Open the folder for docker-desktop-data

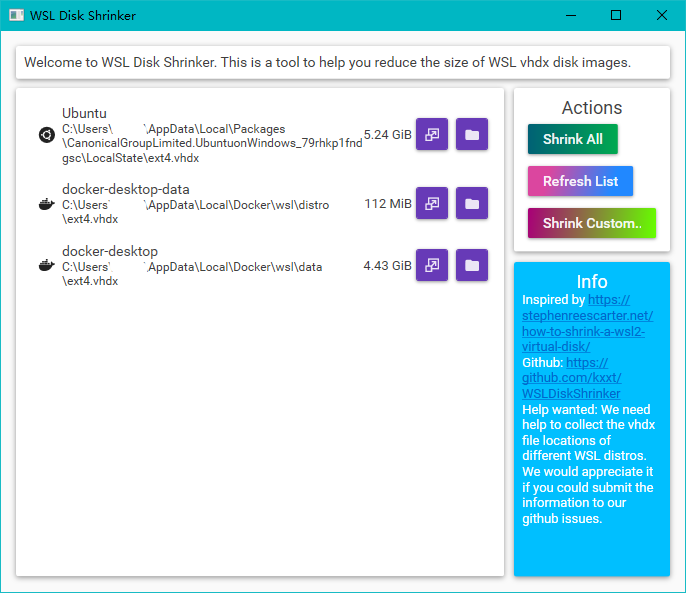[472, 203]
